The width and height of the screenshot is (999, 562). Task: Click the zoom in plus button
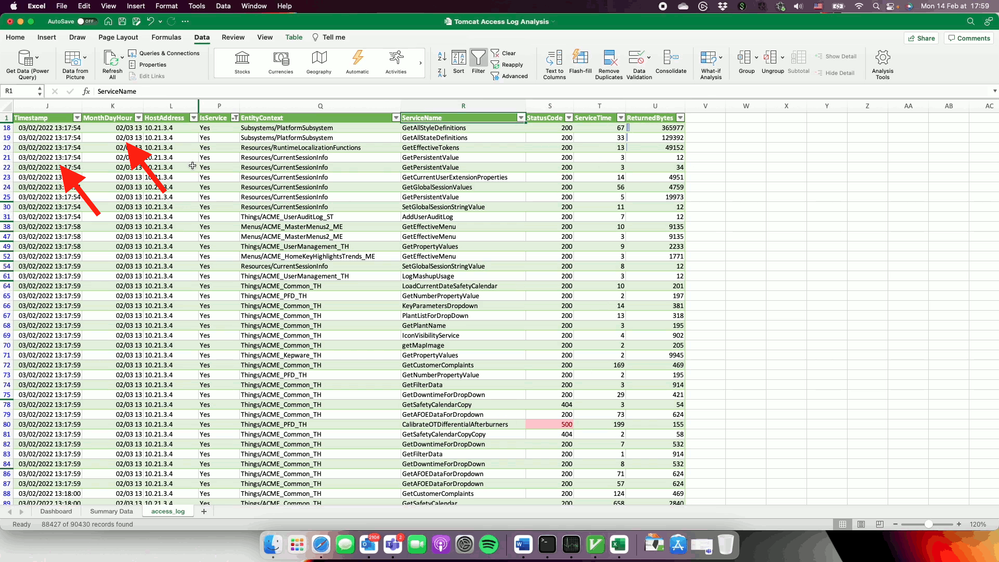point(958,524)
